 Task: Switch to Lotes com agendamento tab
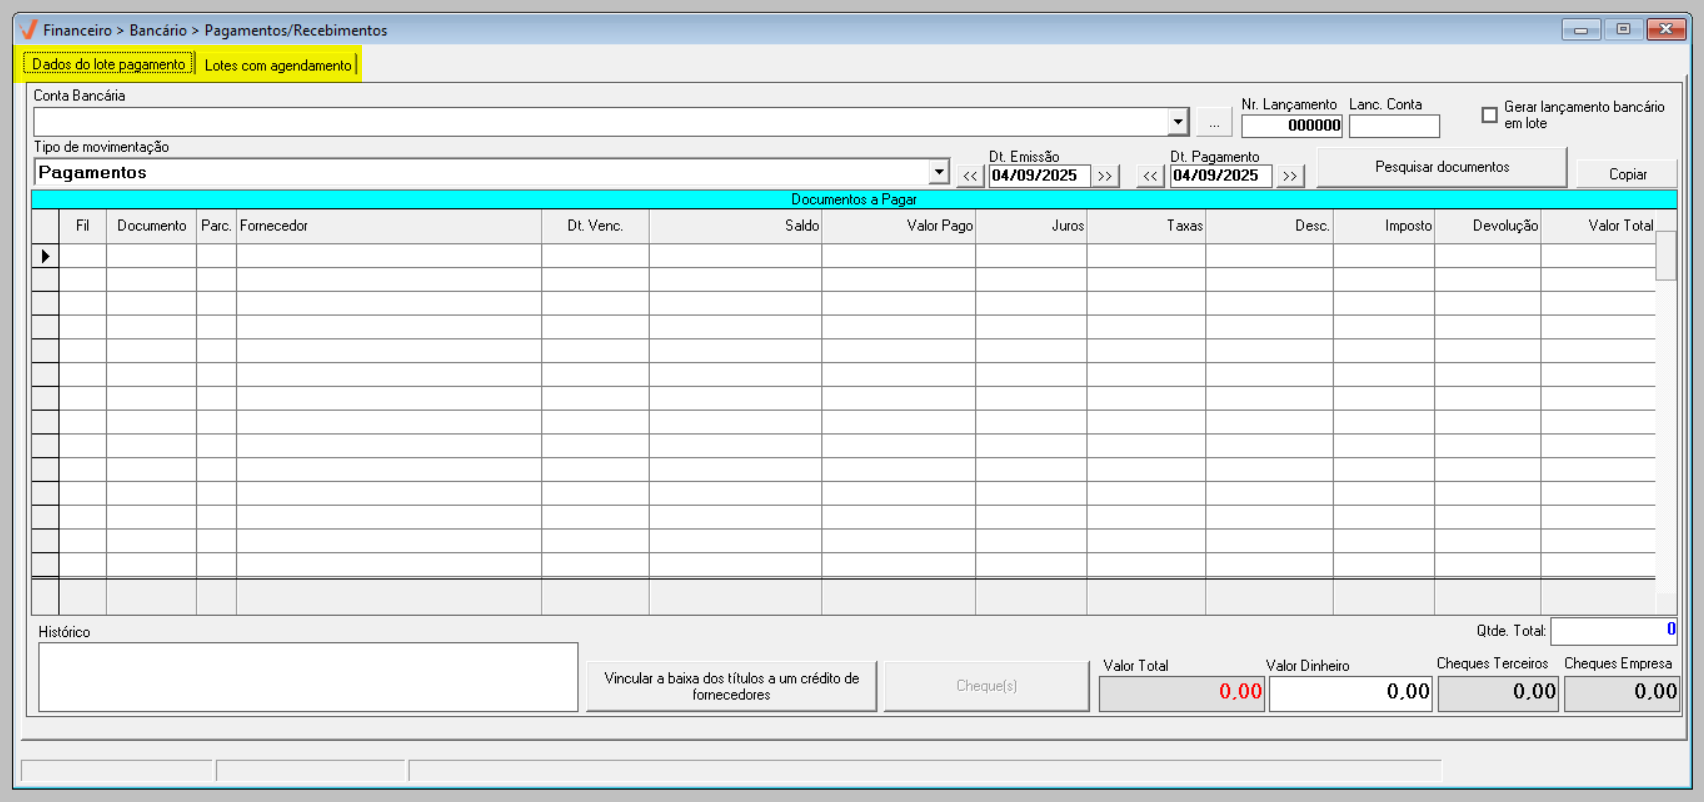click(x=278, y=65)
